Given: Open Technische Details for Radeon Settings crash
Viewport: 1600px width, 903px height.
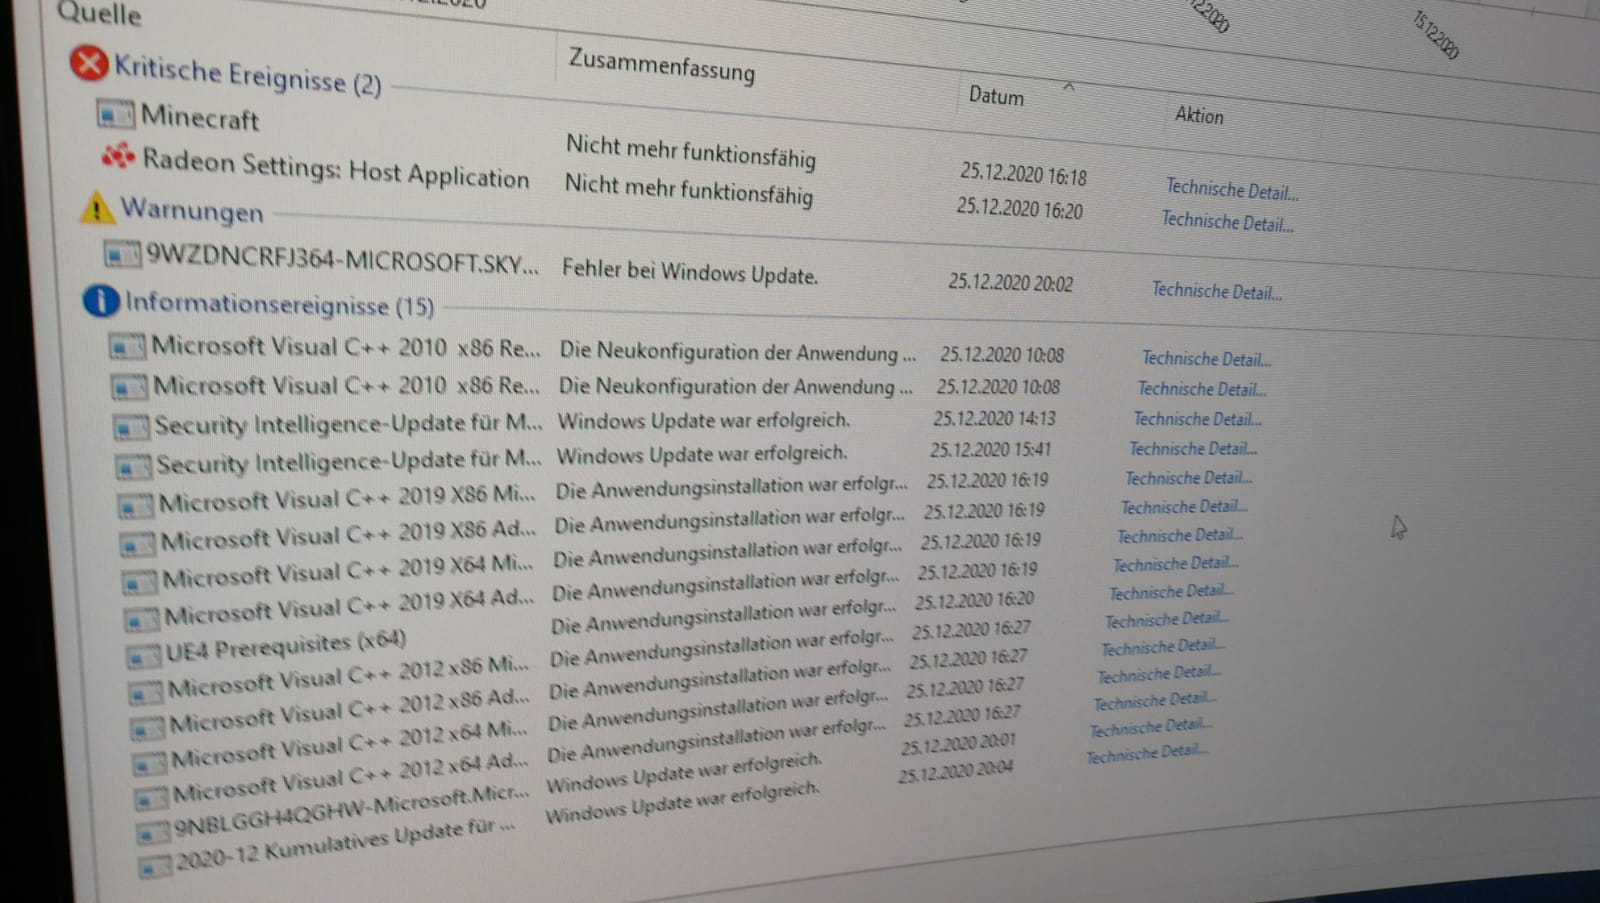Looking at the screenshot, I should point(1227,221).
